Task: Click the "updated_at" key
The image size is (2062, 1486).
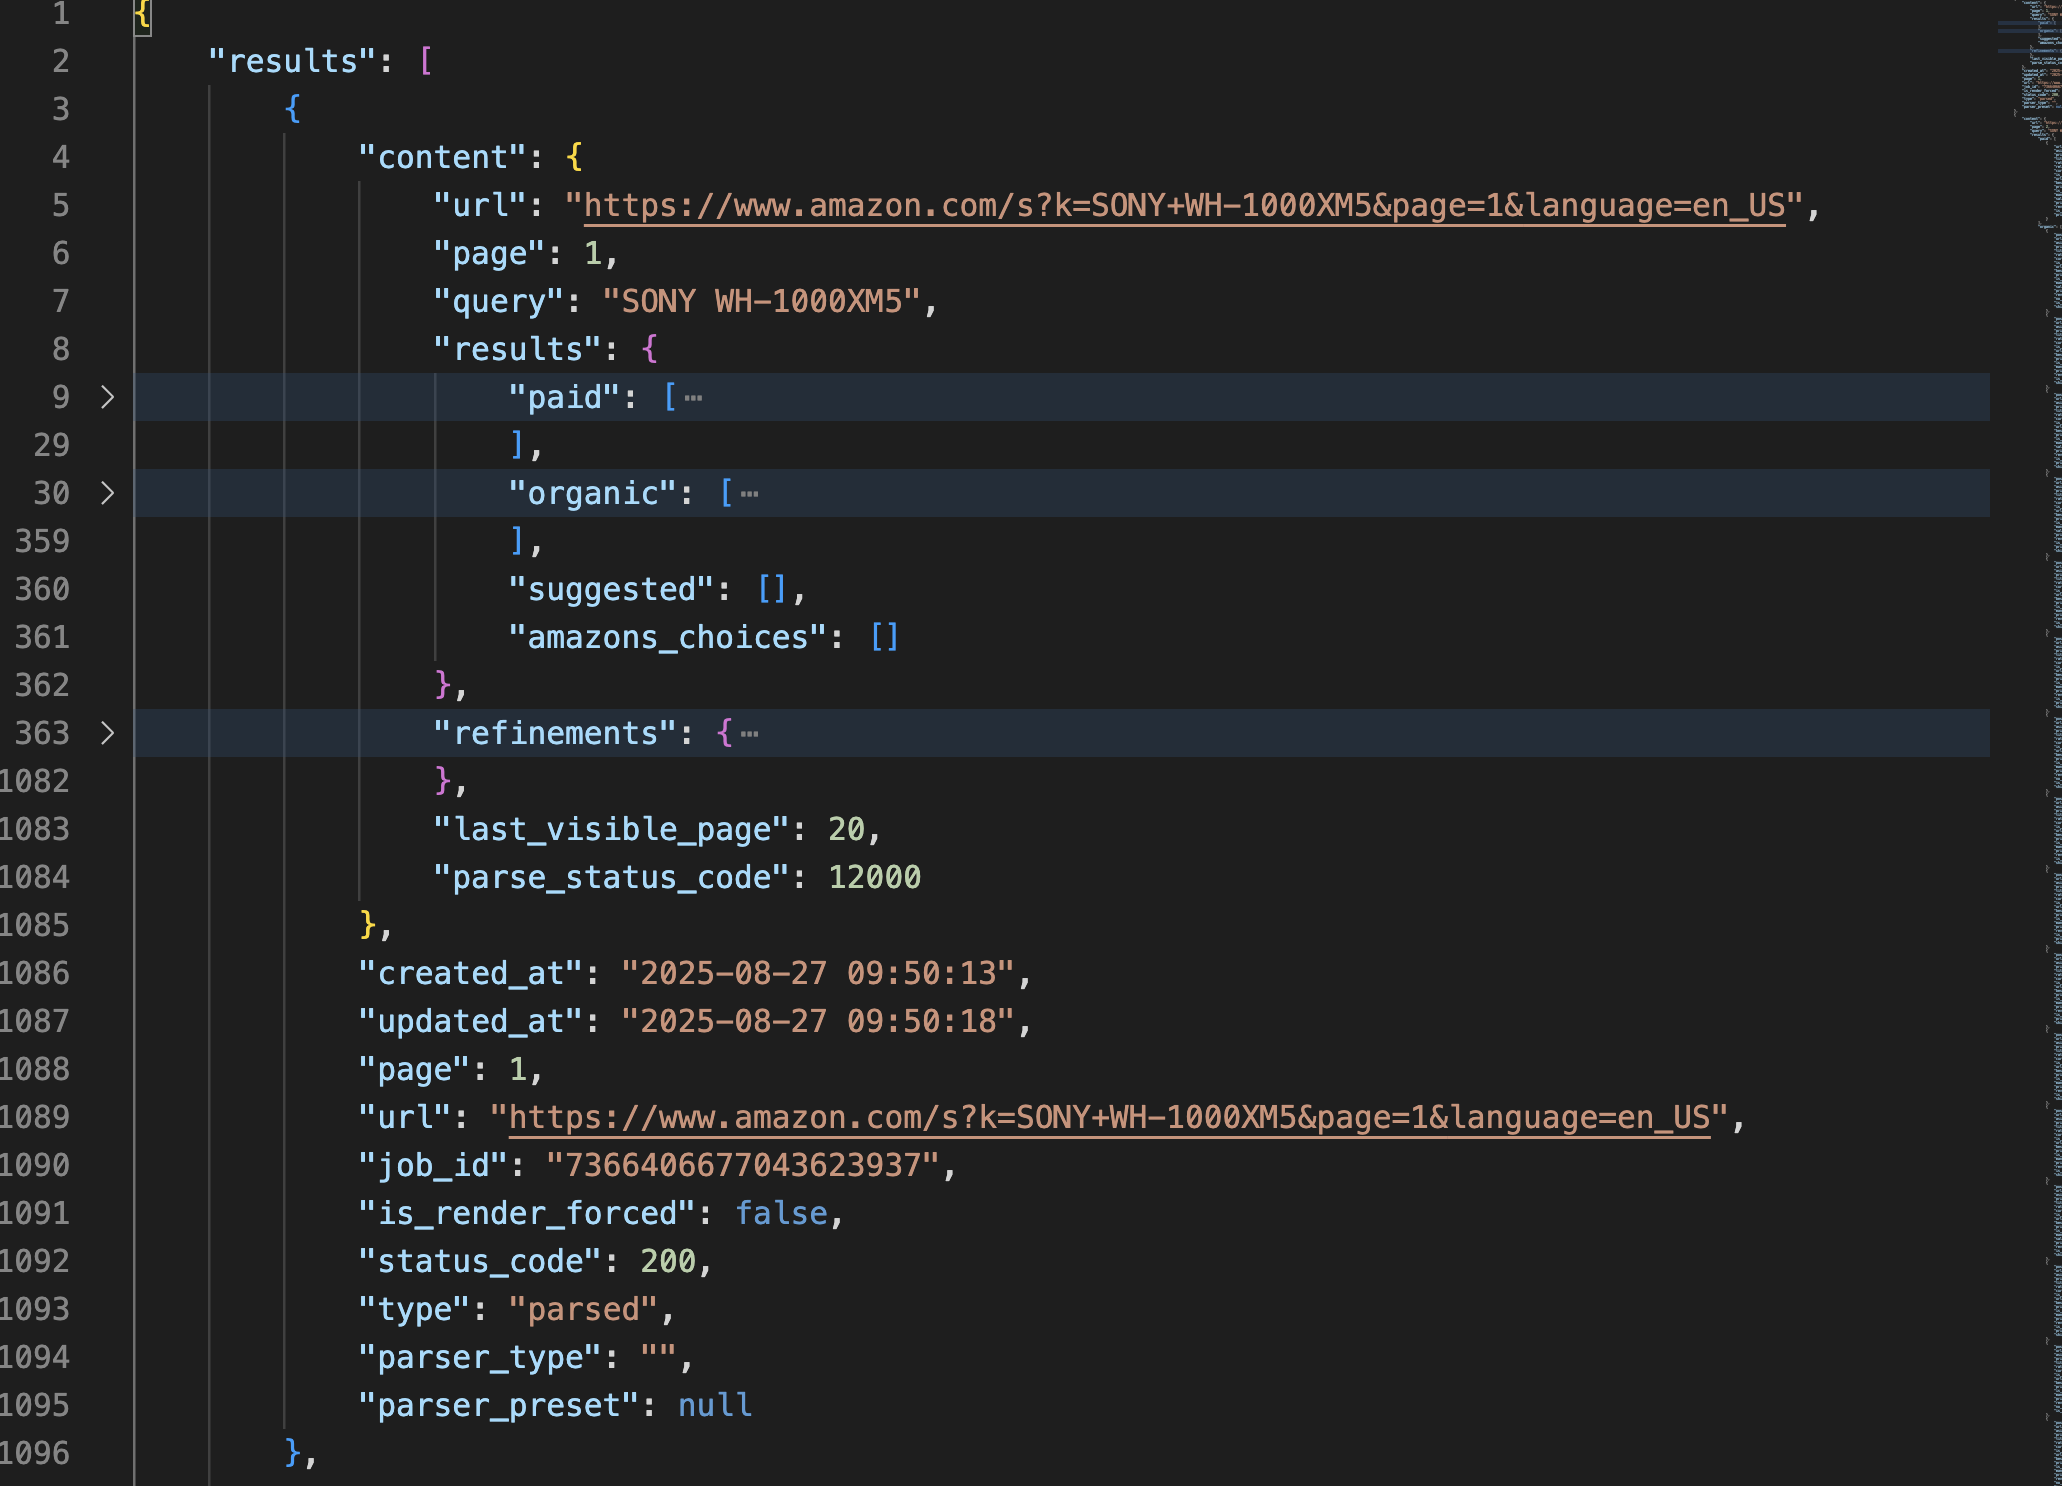Action: click(x=471, y=1021)
